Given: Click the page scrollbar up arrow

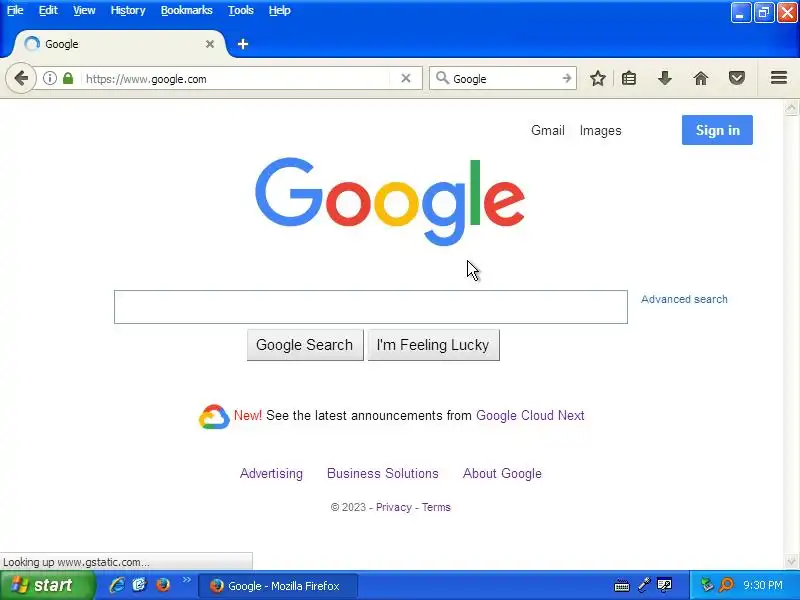Looking at the screenshot, I should point(791,108).
